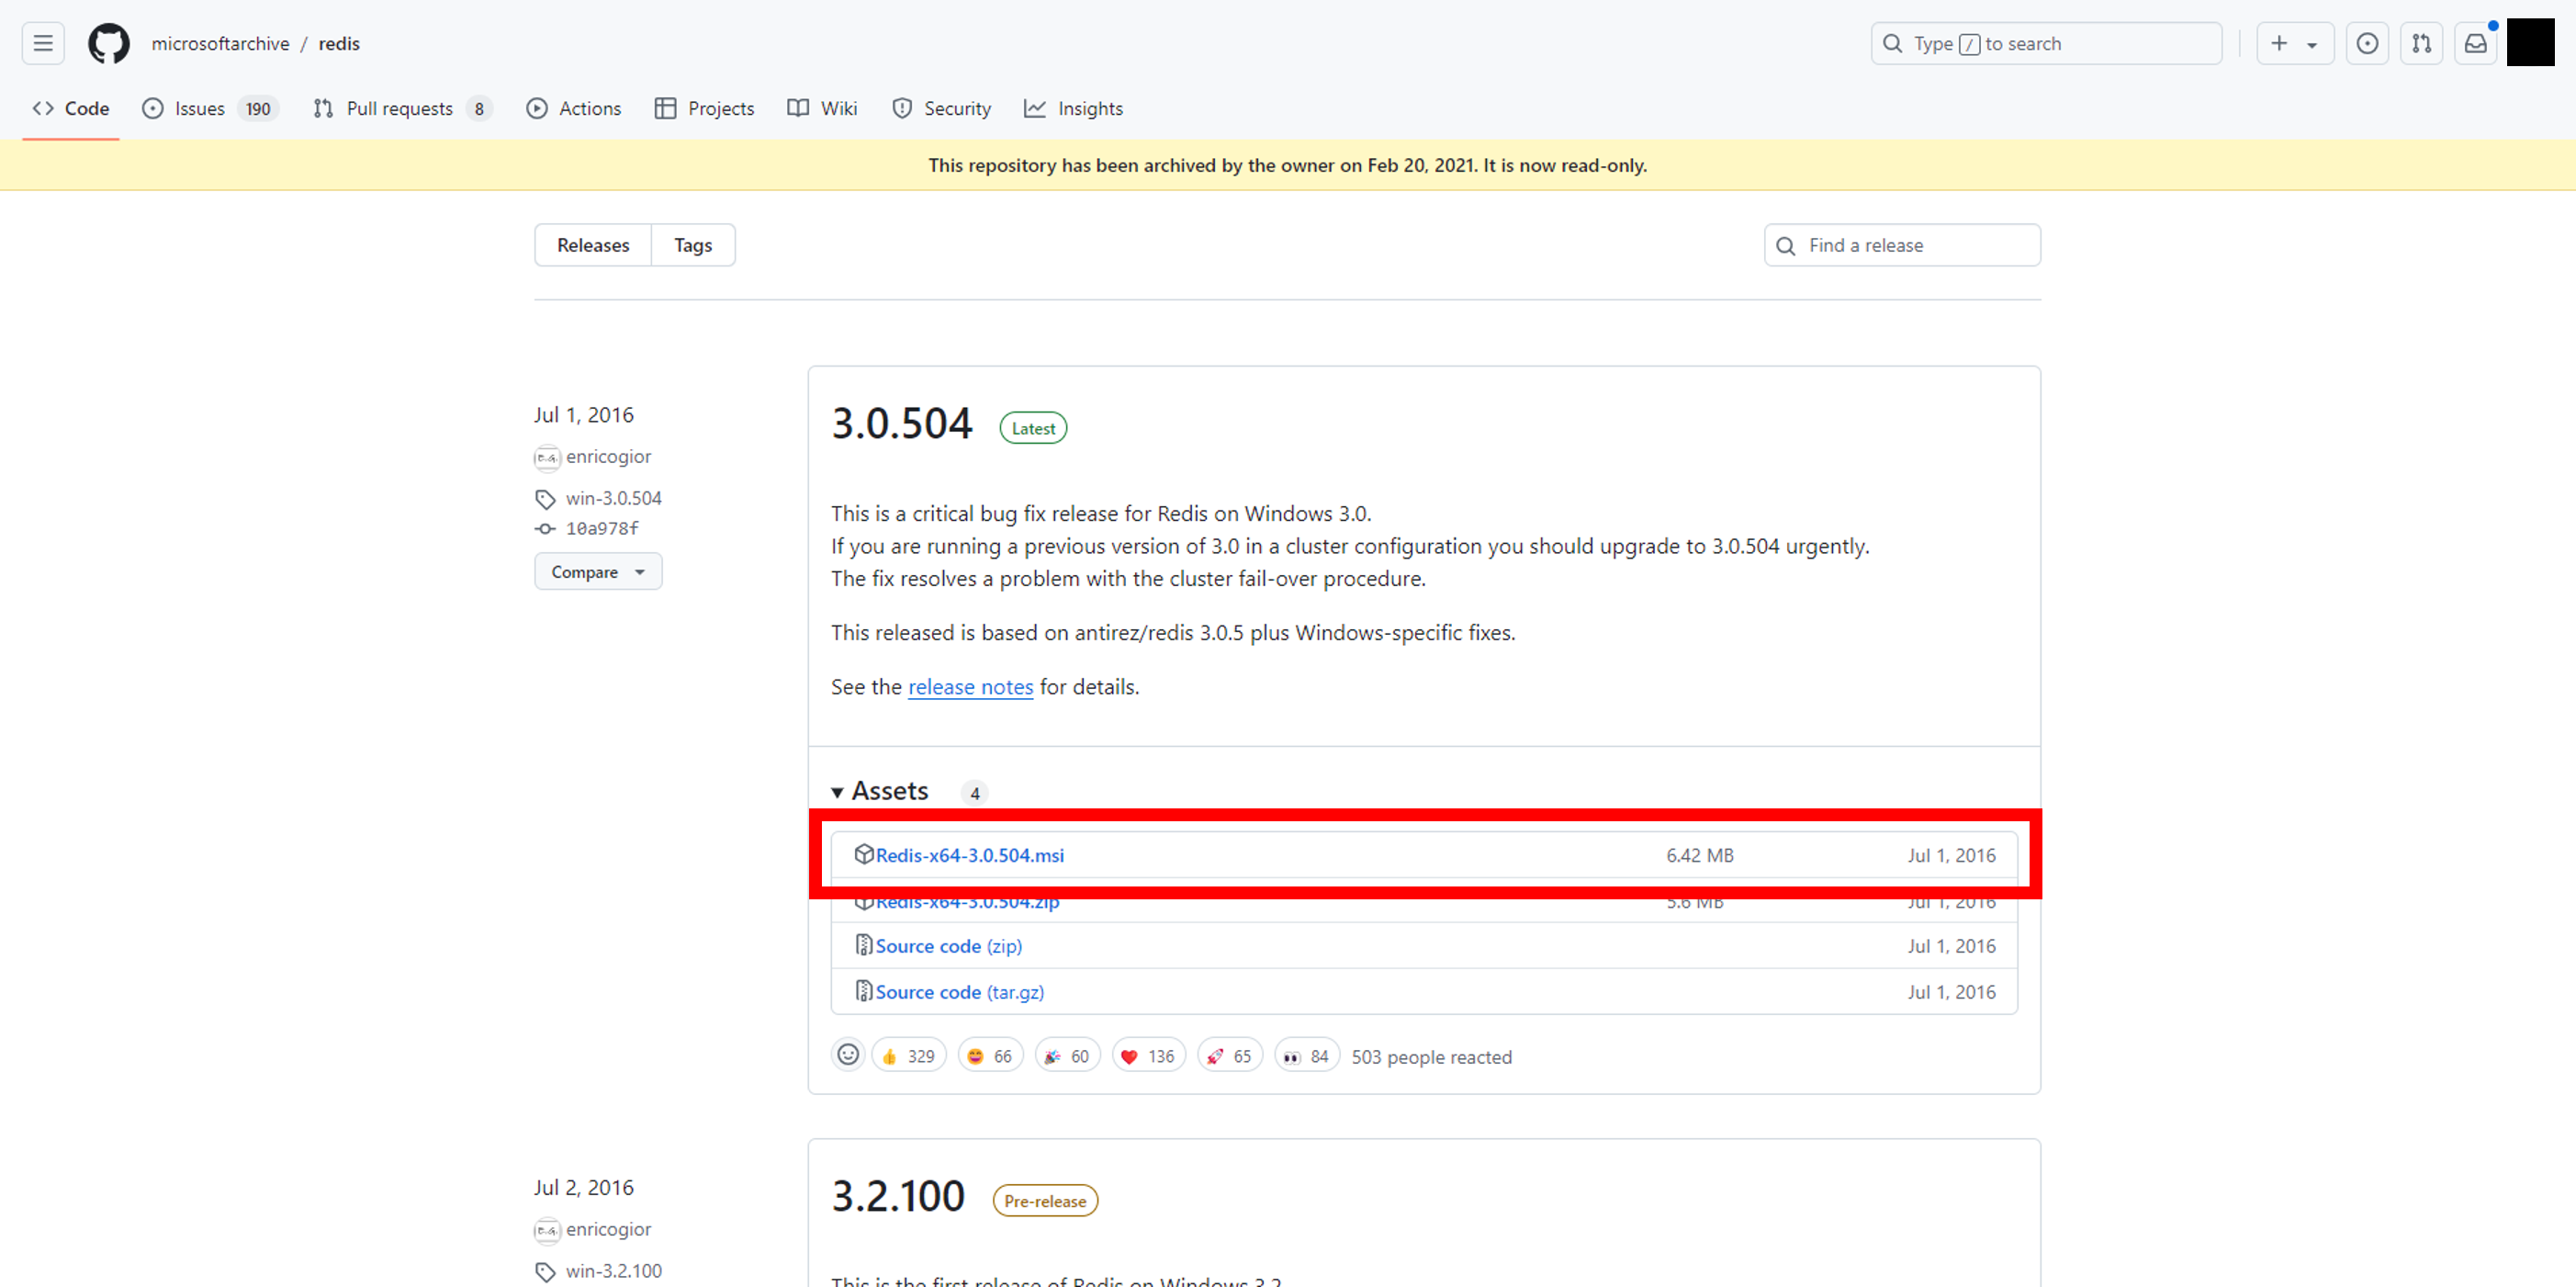This screenshot has width=2576, height=1287.
Task: Focus the 'Type / to search' box
Action: tap(2046, 43)
